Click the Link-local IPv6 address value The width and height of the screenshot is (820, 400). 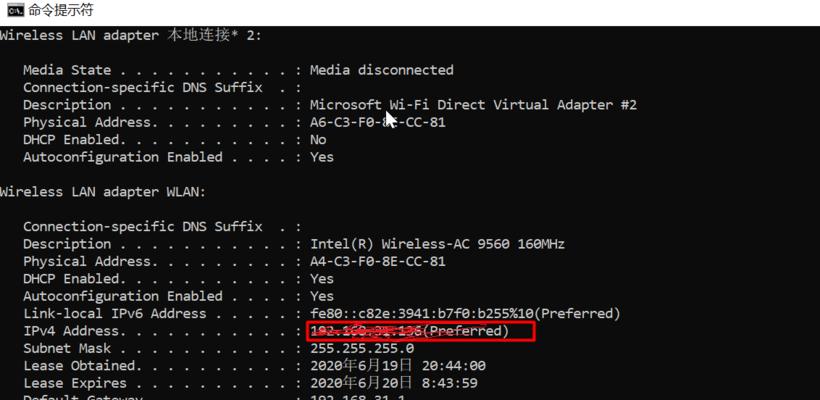click(465, 314)
